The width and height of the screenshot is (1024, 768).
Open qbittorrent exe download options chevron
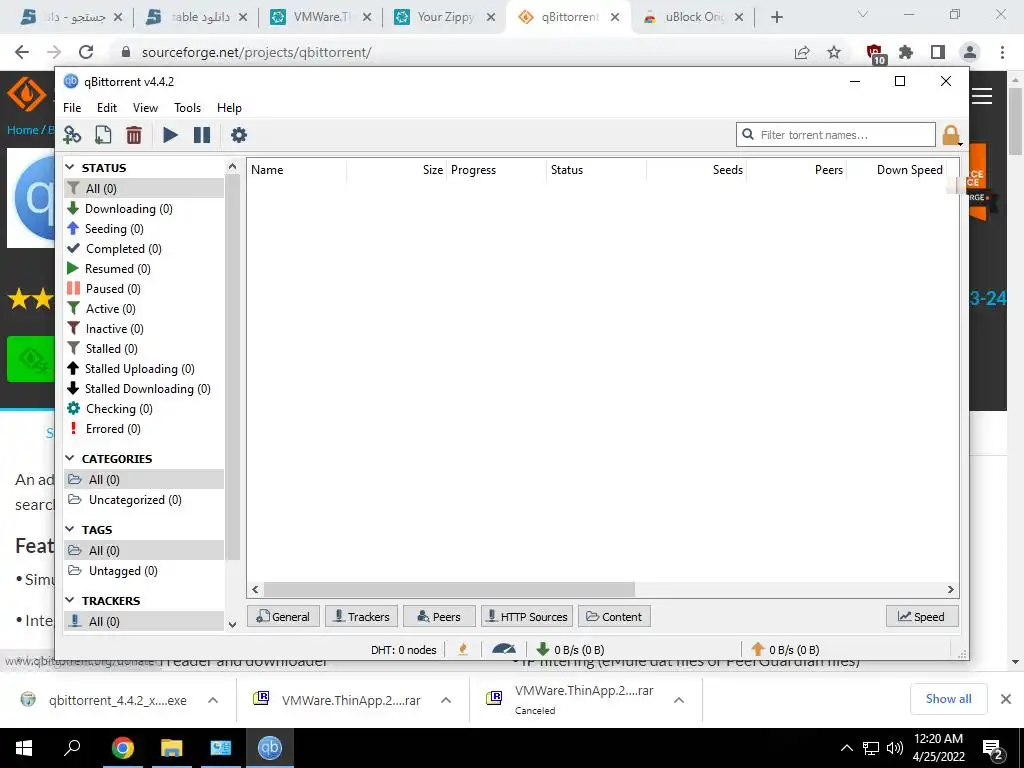pos(213,700)
